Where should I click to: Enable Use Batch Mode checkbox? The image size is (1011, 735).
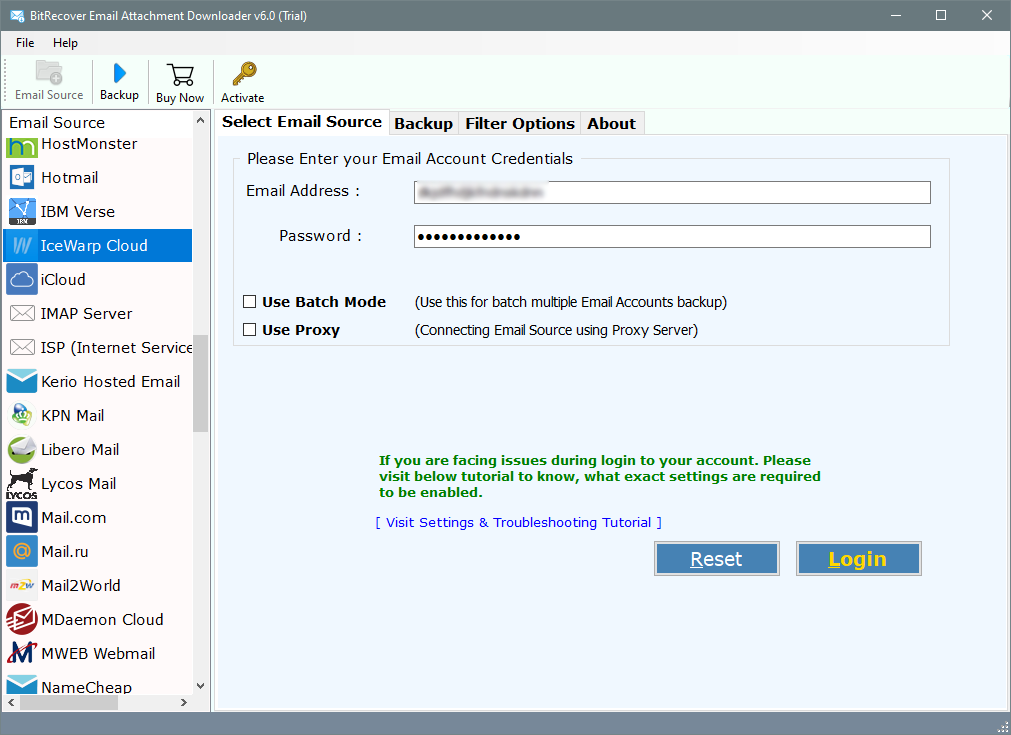[250, 301]
